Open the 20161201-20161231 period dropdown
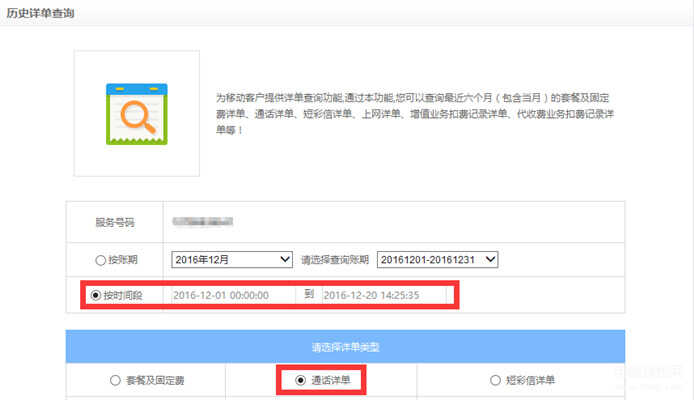The width and height of the screenshot is (694, 400). (437, 260)
